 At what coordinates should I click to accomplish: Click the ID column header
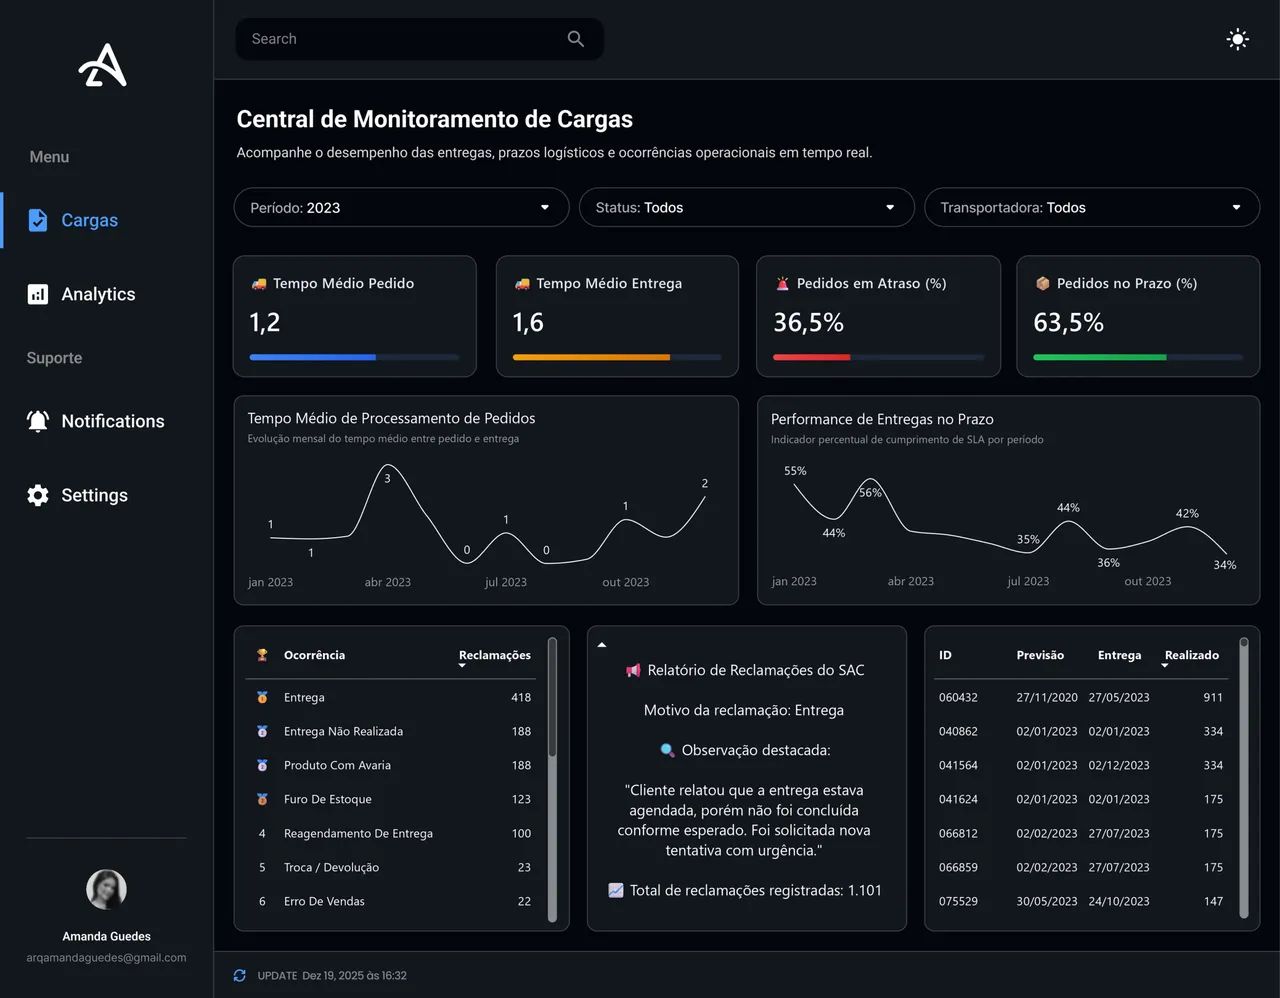pyautogui.click(x=945, y=655)
